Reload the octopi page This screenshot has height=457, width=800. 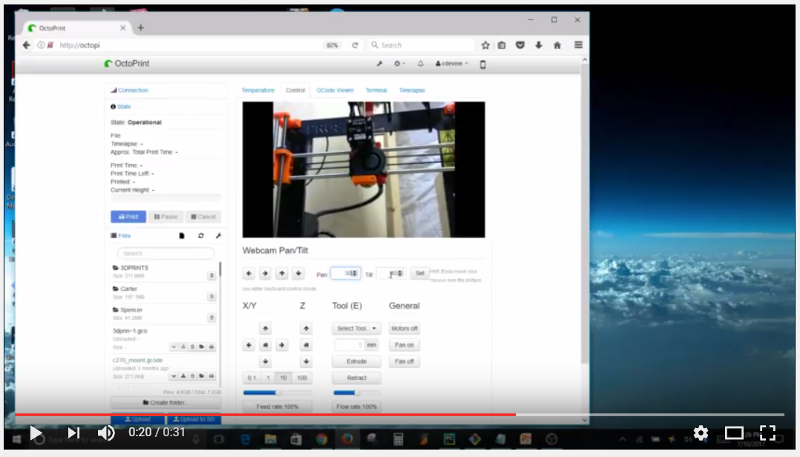tap(355, 45)
